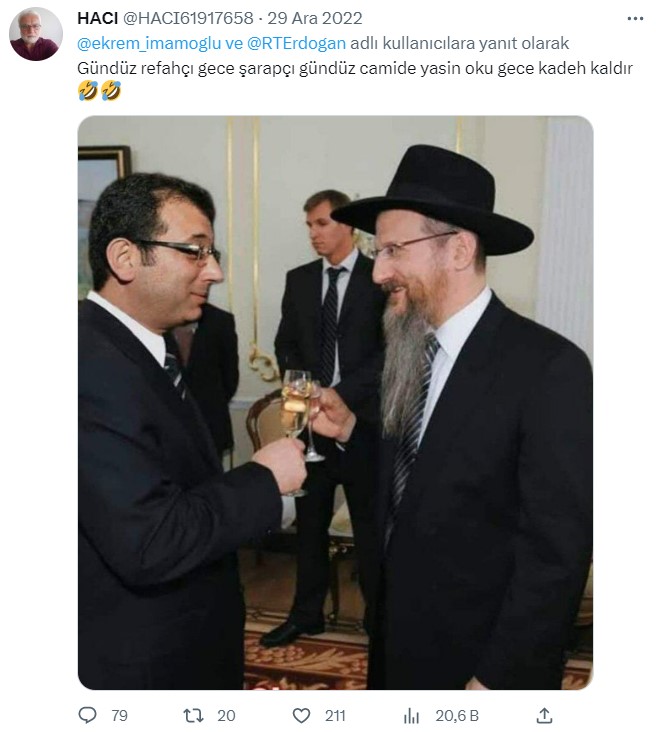The width and height of the screenshot is (656, 732).
Task: Click the @HACI61917658 handle
Action: tap(188, 18)
